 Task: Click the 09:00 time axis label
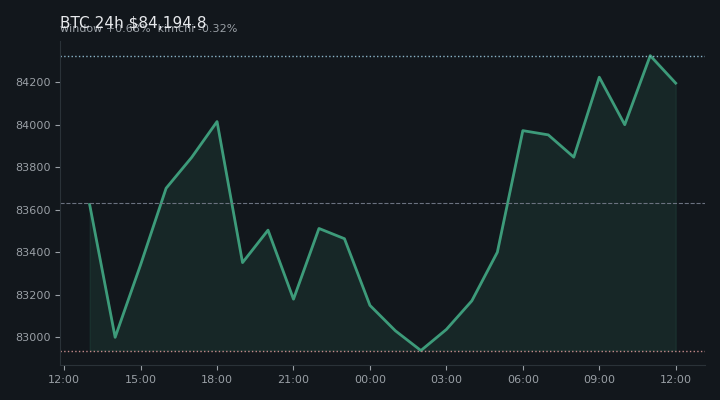[599, 379]
